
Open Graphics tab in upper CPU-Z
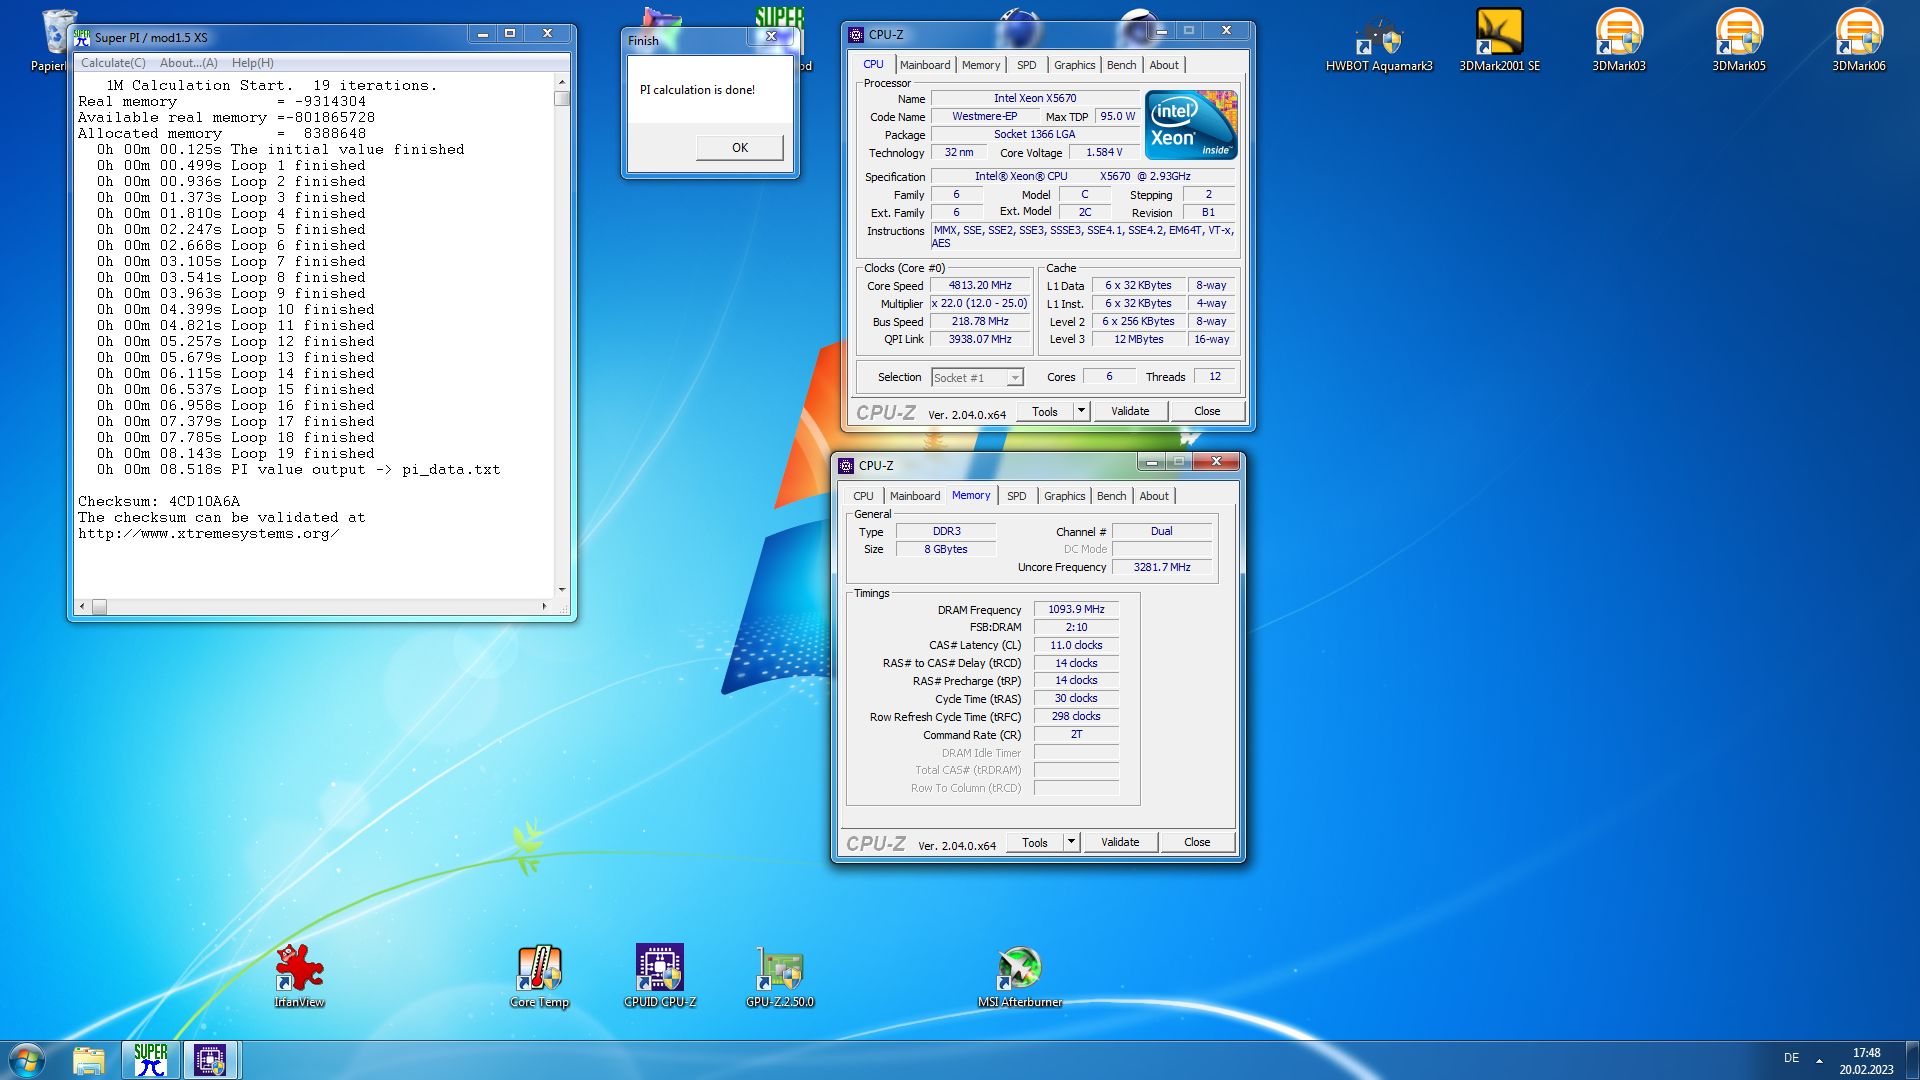pyautogui.click(x=1074, y=65)
